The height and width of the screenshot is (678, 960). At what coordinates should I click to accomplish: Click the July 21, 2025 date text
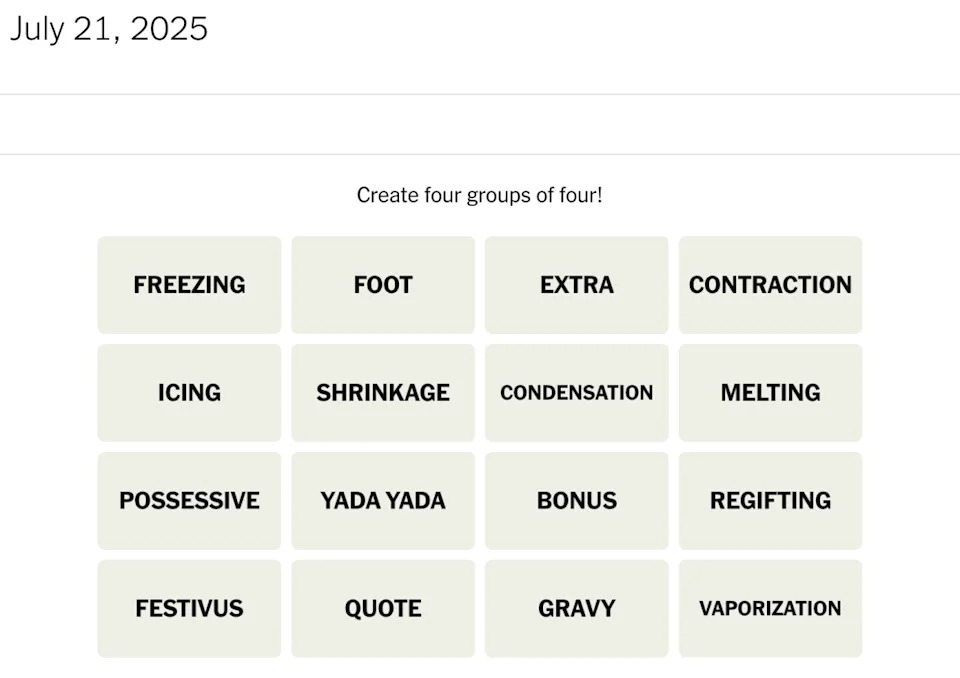pyautogui.click(x=109, y=29)
